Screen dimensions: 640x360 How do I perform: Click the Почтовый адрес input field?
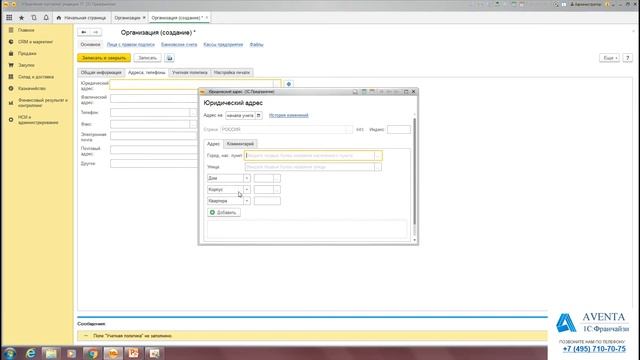point(154,149)
